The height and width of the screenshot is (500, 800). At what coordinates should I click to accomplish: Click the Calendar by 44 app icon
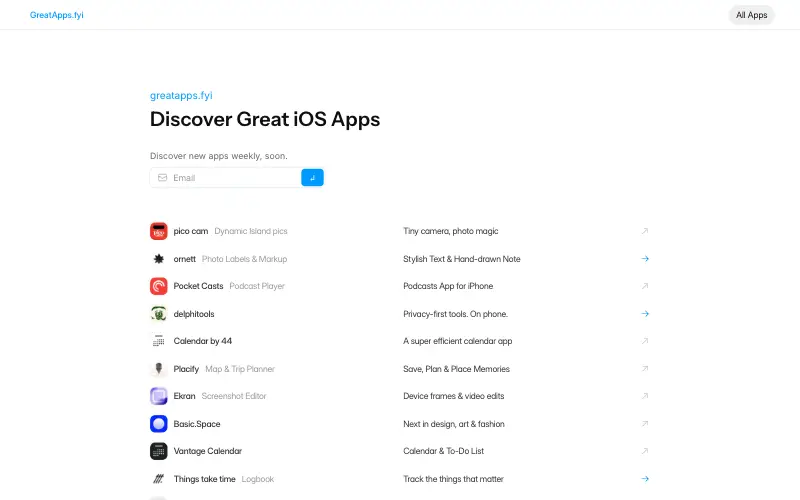(159, 341)
